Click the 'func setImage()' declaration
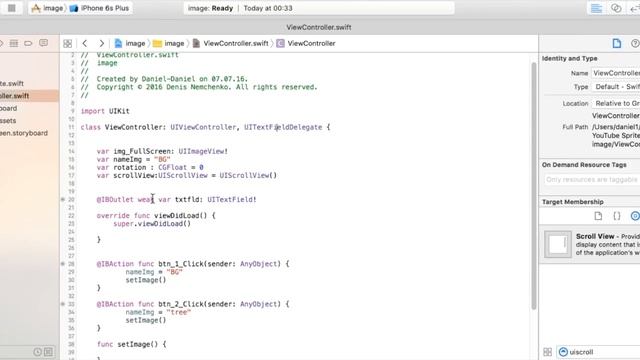This screenshot has height=360, width=640. 131,344
